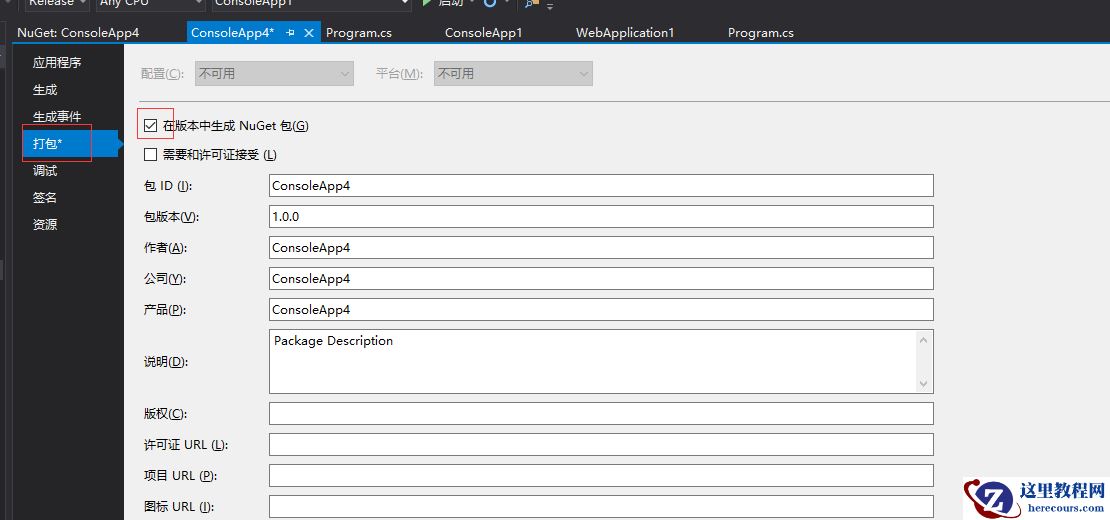1110x520 pixels.
Task: Click the 配置(C): label
Action: coord(162,74)
